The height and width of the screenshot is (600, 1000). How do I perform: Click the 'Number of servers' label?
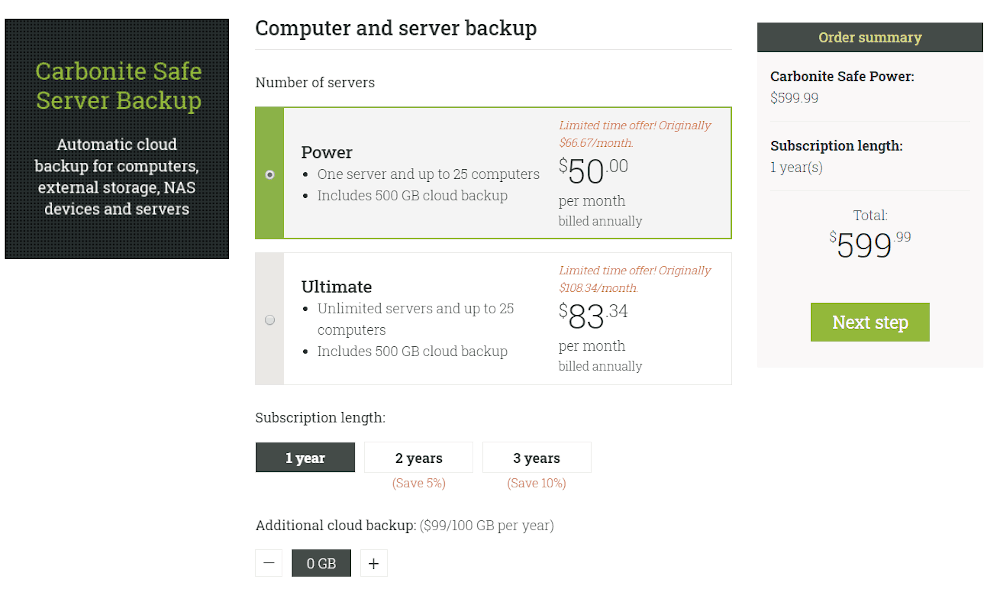(x=315, y=82)
